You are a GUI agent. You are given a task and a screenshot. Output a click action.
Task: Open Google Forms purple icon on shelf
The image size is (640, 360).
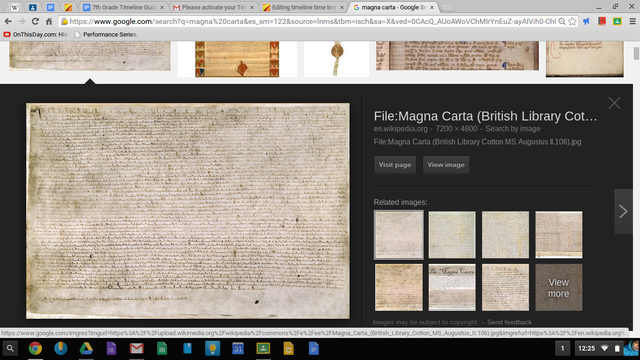(x=111, y=349)
